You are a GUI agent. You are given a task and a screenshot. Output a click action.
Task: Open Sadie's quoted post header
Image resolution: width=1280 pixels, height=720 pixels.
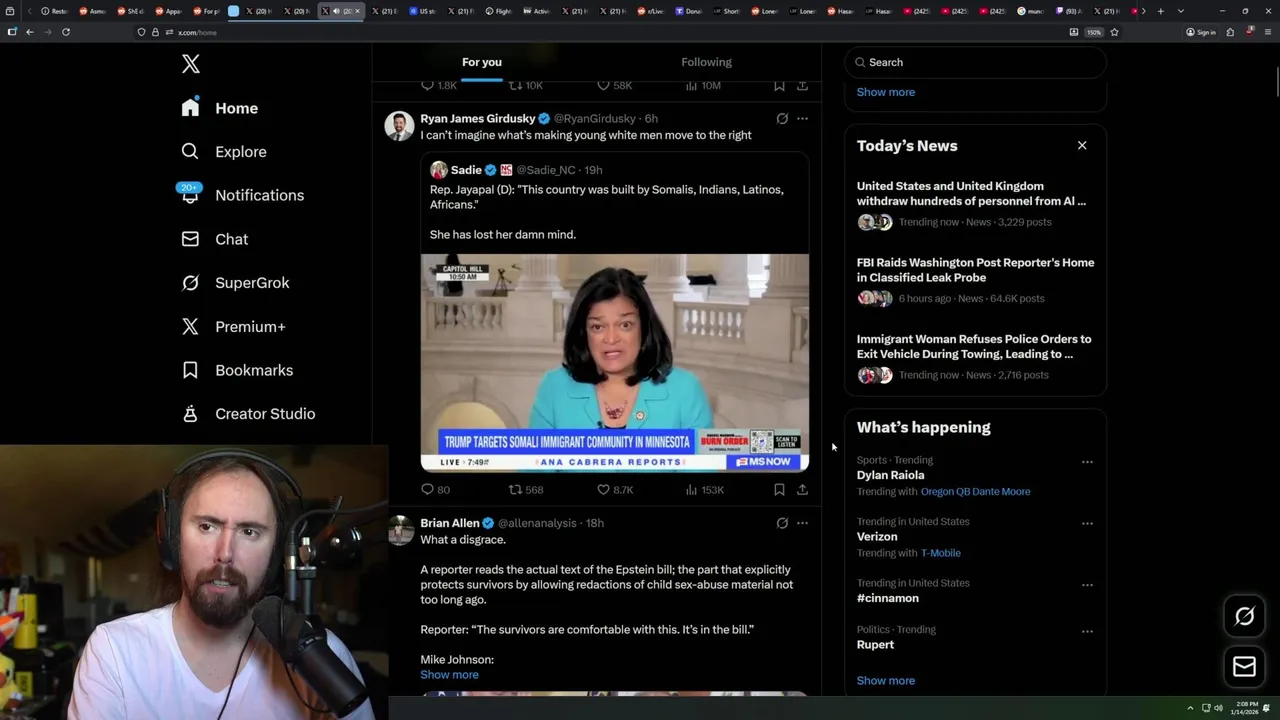[x=516, y=170]
